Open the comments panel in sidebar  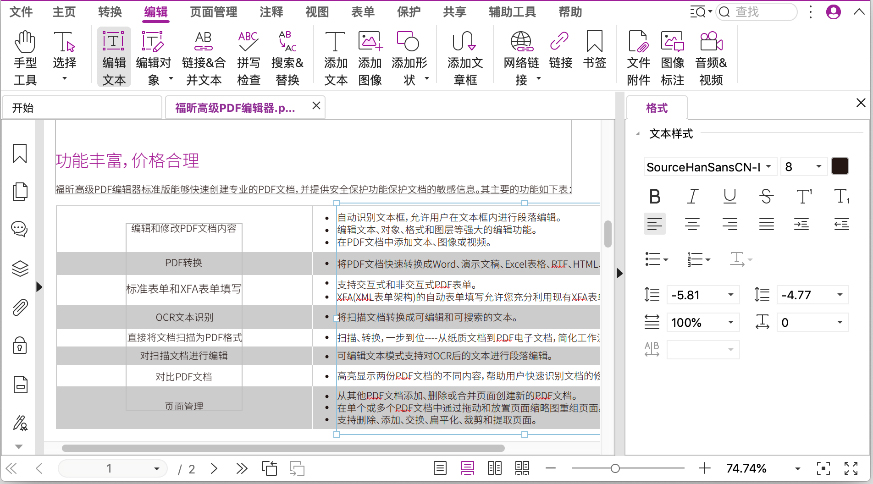[19, 229]
